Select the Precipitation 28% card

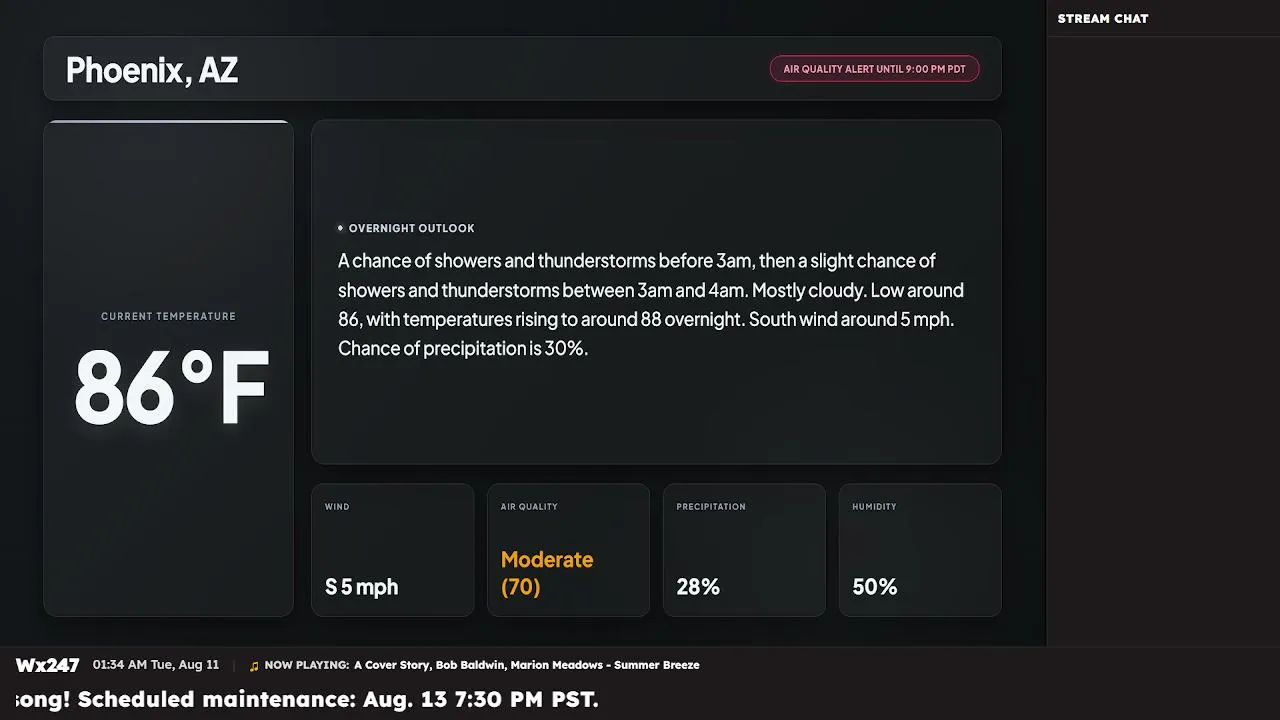point(744,550)
